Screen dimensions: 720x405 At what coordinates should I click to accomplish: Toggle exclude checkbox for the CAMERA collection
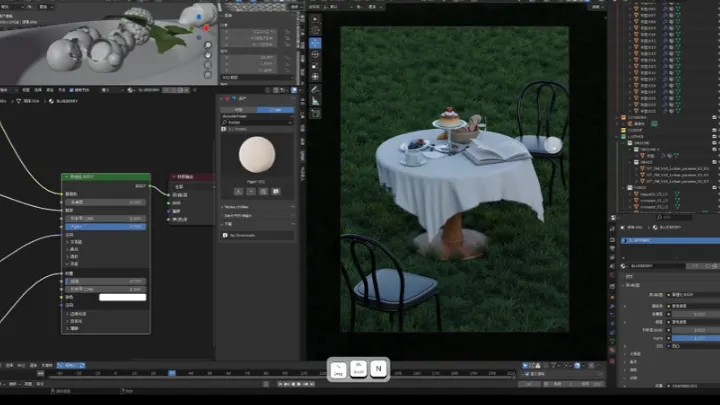point(714,118)
